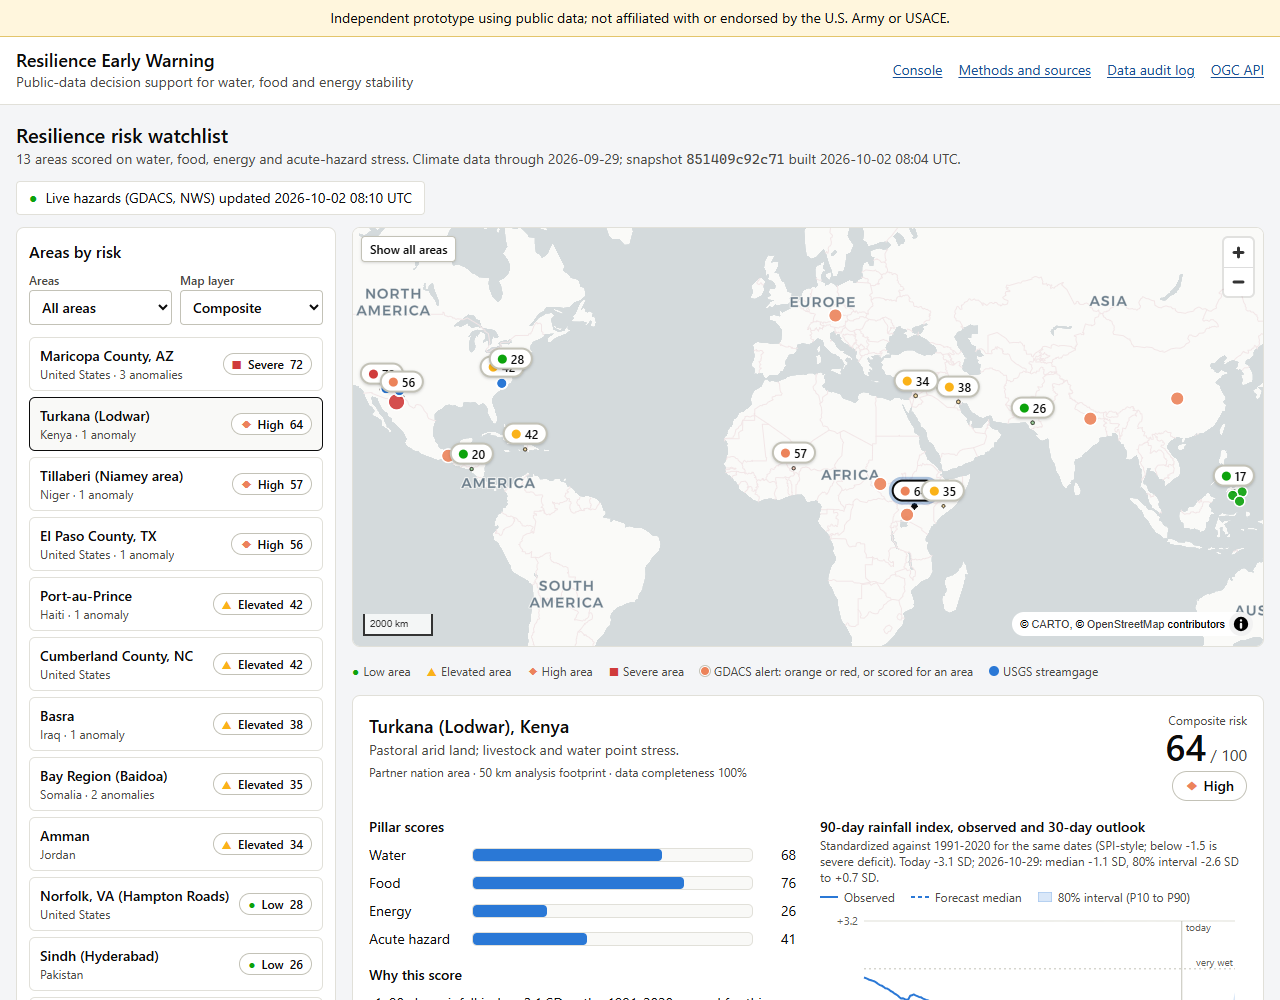The width and height of the screenshot is (1280, 1000).
Task: Click the Food pillar score bar
Action: tap(612, 883)
